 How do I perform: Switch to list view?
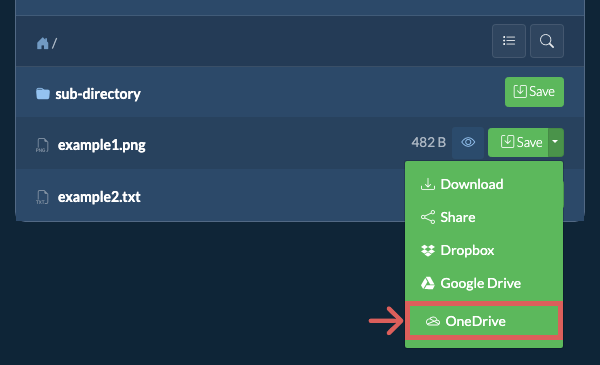tap(509, 41)
